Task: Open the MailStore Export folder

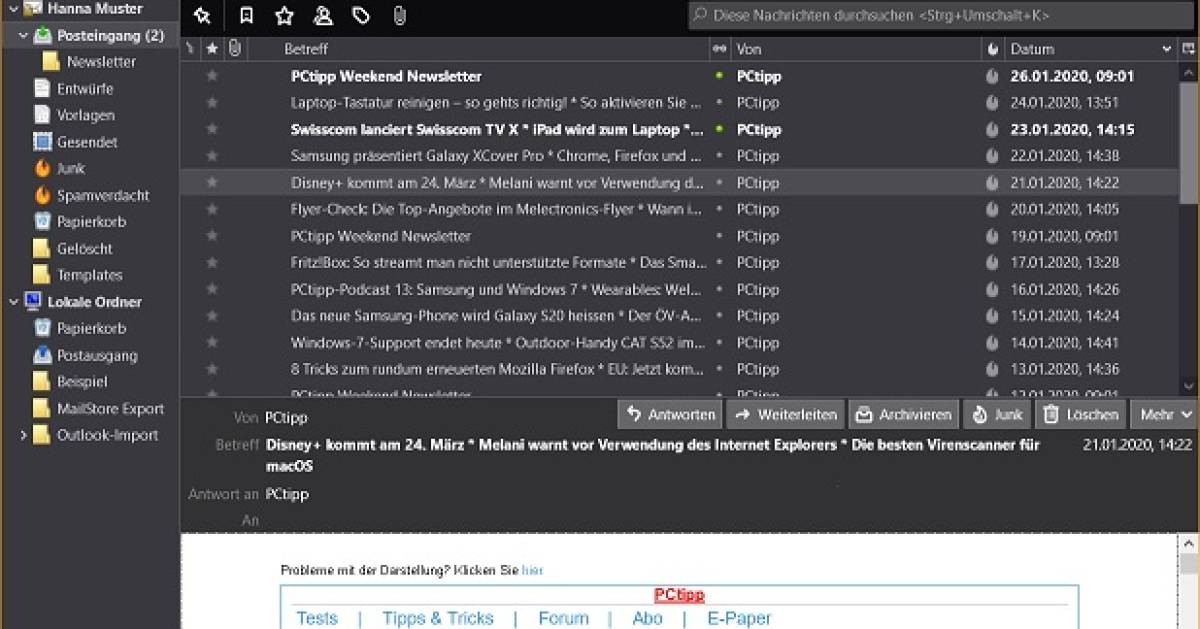Action: tap(110, 408)
